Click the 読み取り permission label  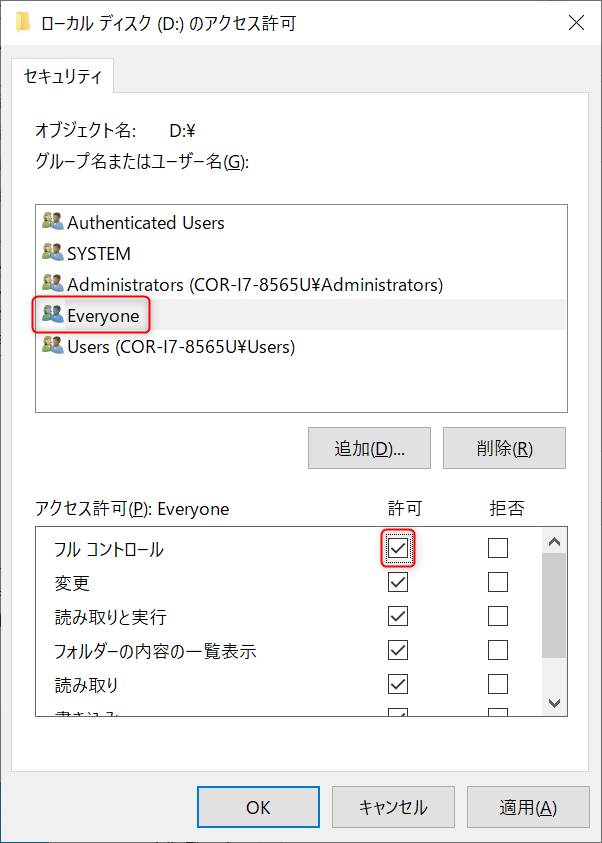point(86,685)
